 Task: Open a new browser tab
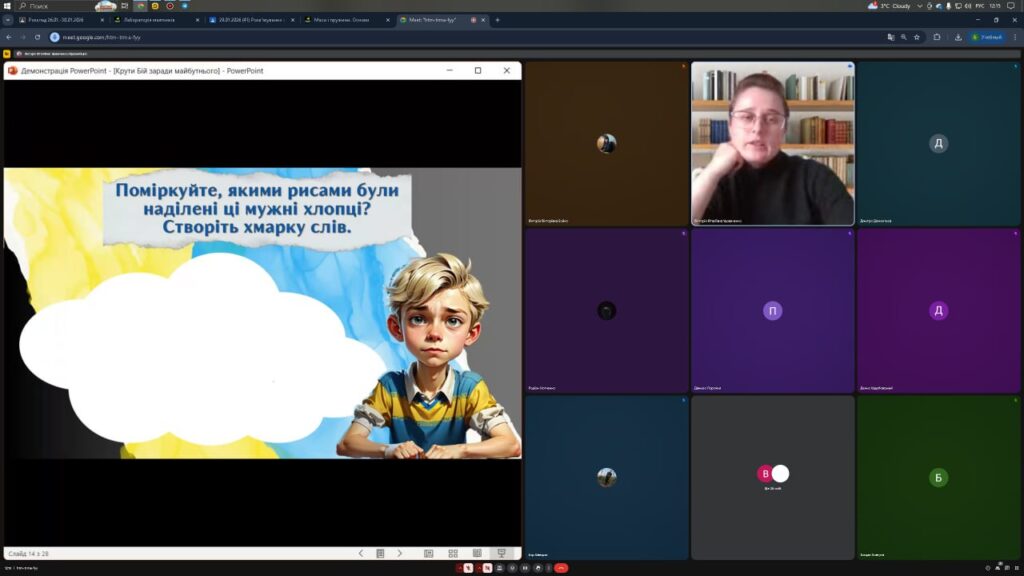(x=497, y=20)
